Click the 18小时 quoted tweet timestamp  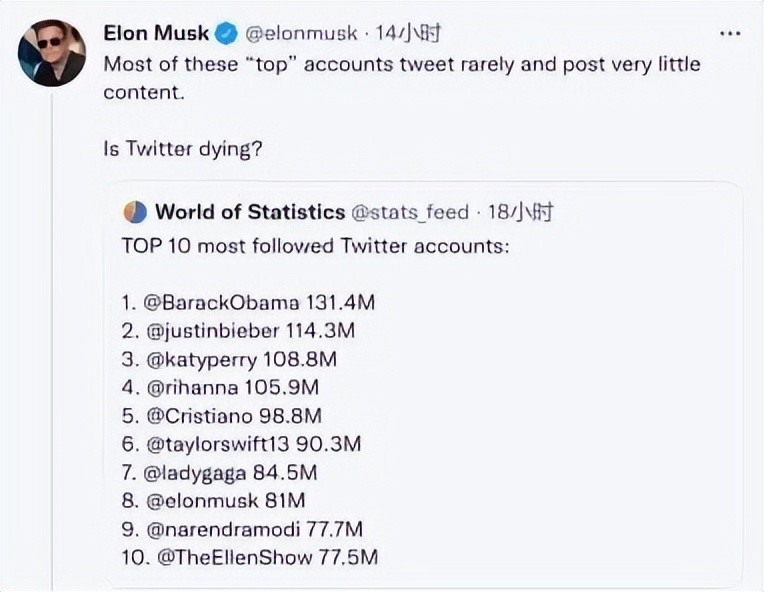pos(520,212)
